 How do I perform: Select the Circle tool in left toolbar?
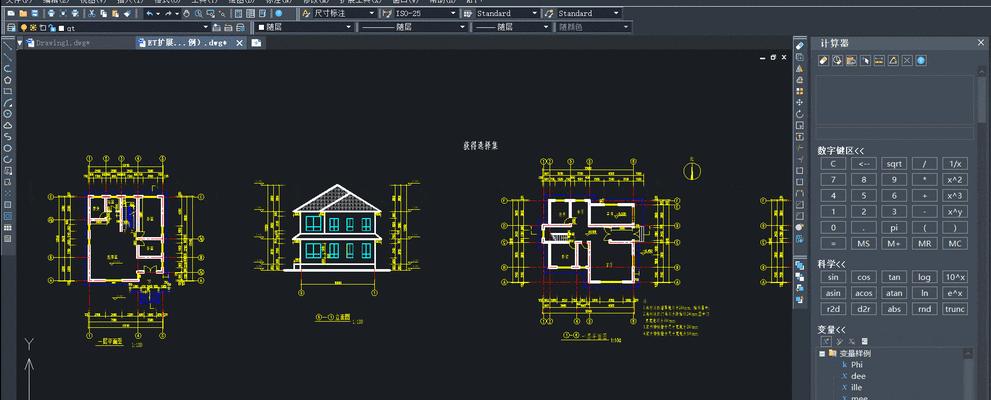[x=8, y=113]
